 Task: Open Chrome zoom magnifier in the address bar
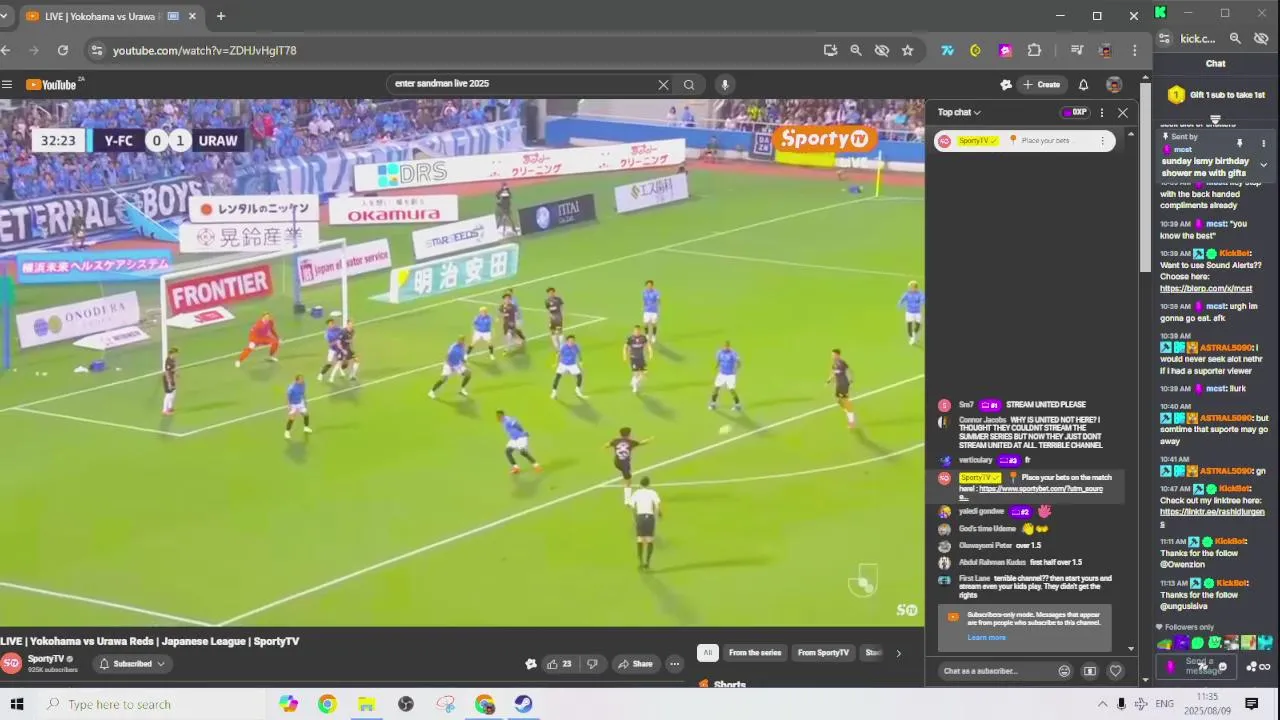coord(856,50)
